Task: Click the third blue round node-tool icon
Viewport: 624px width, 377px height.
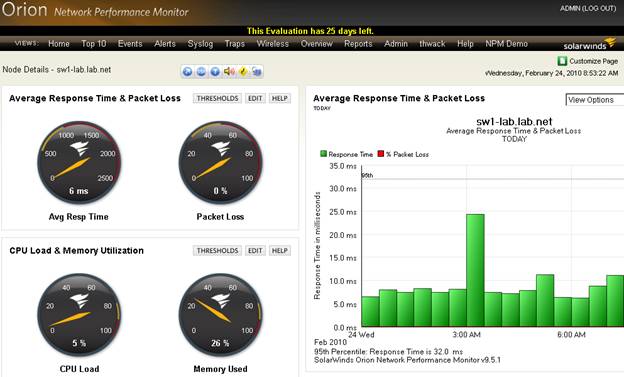Action: click(x=215, y=72)
